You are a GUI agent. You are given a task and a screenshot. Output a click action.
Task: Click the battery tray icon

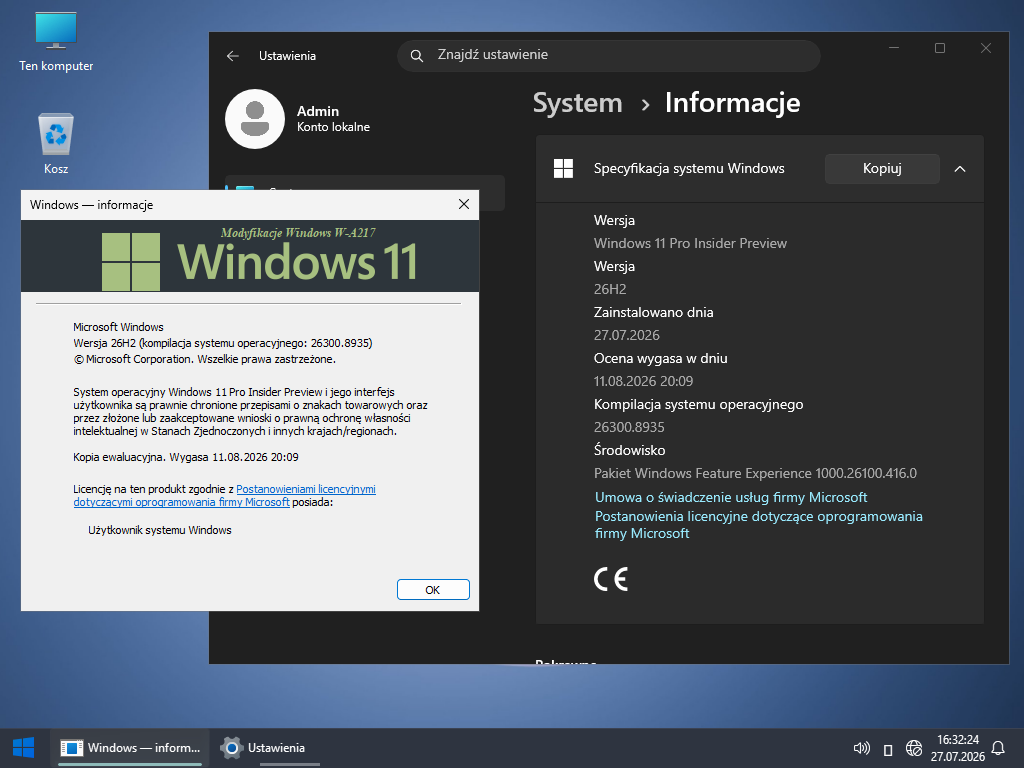point(888,749)
